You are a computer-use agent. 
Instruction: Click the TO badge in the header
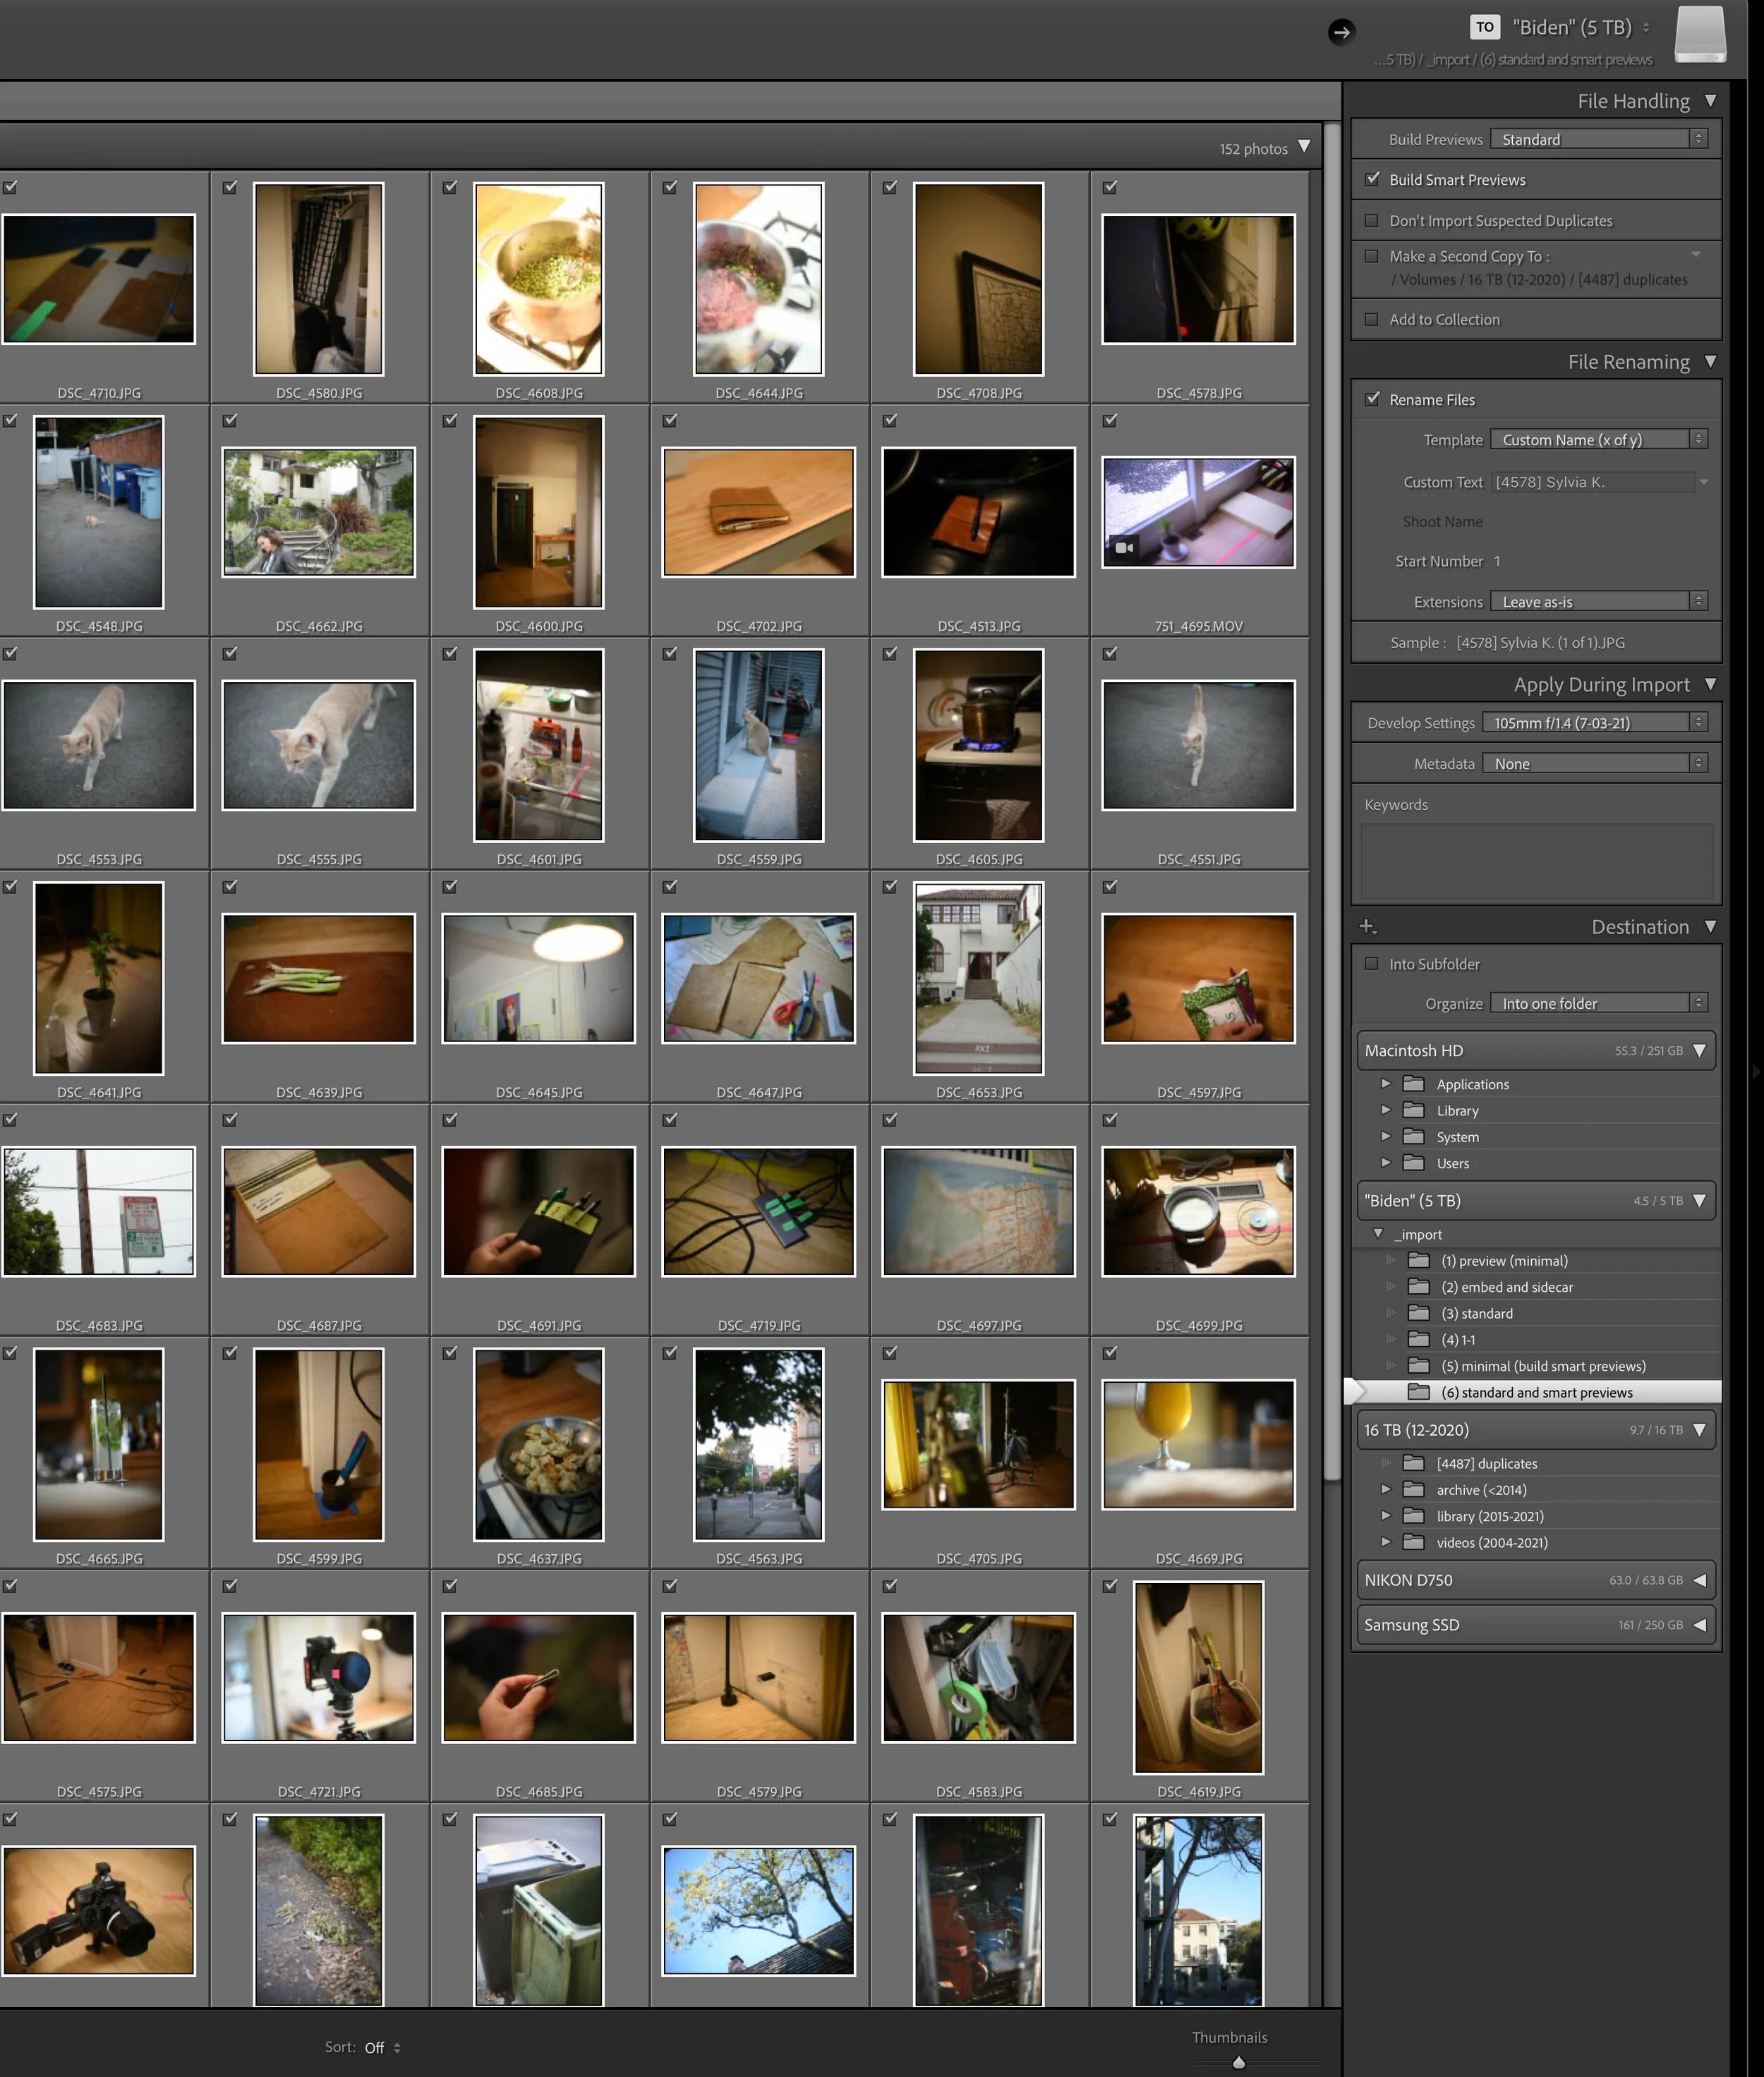pyautogui.click(x=1484, y=27)
